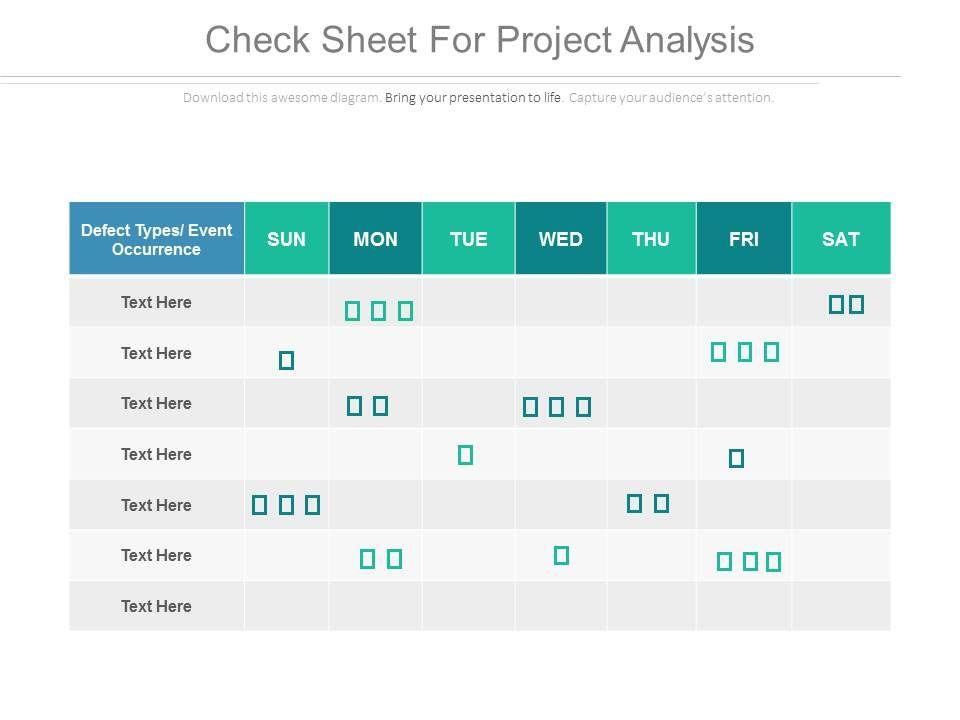Check the single FRI box in the fourth row

(x=737, y=459)
